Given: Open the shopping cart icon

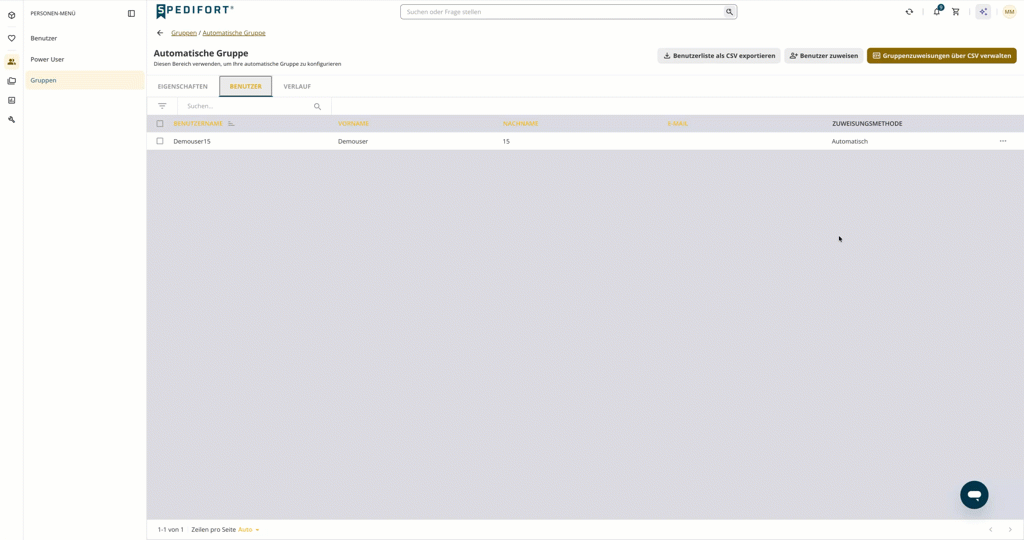Looking at the screenshot, I should 955,12.
